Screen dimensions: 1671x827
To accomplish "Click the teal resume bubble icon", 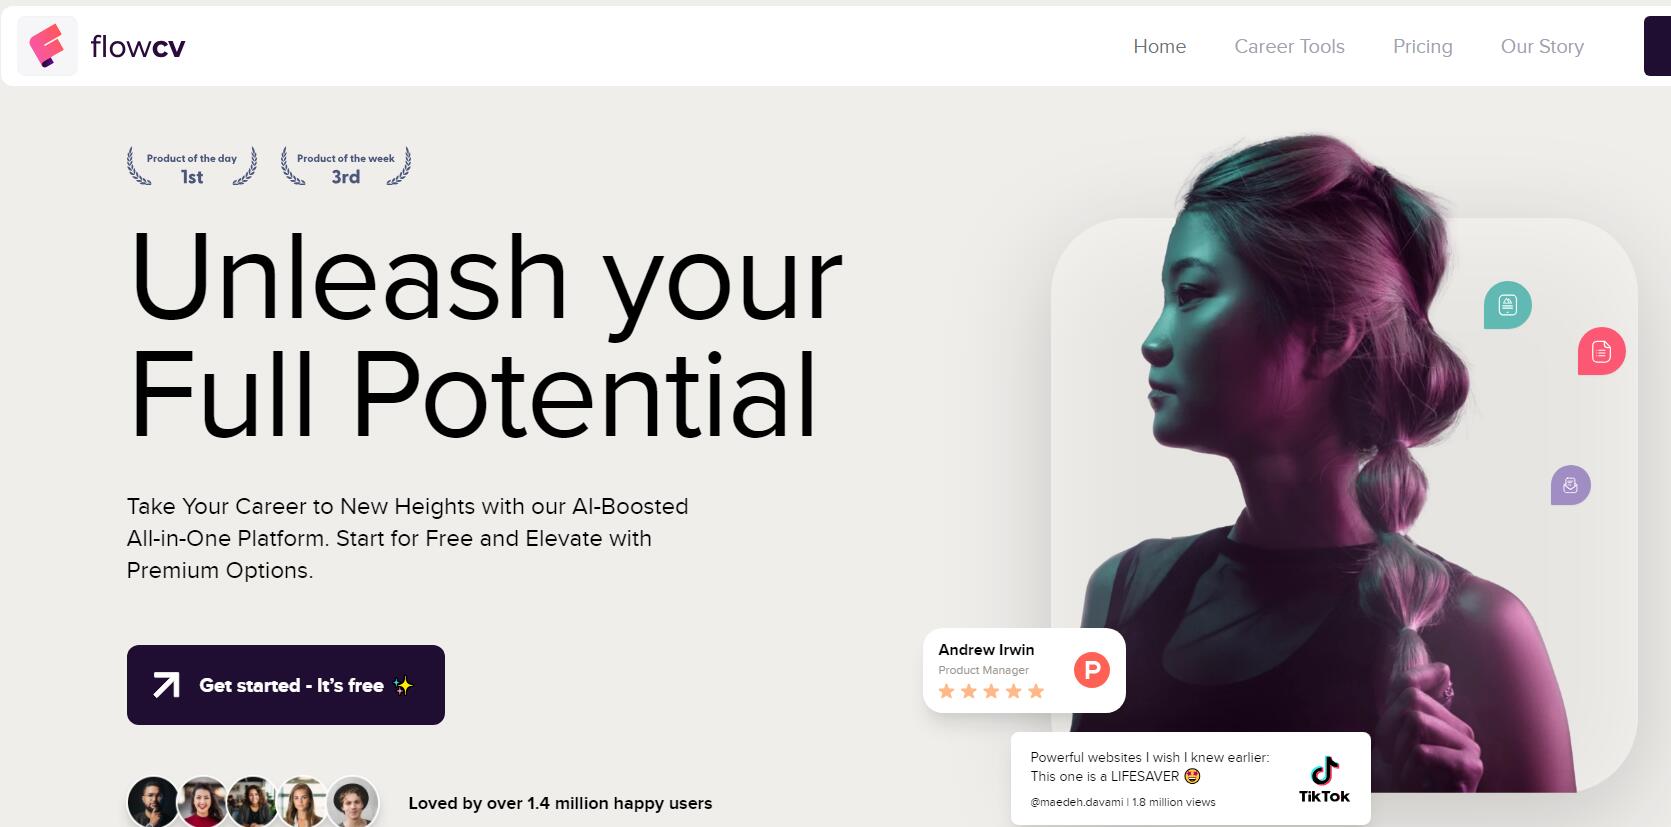I will point(1507,305).
